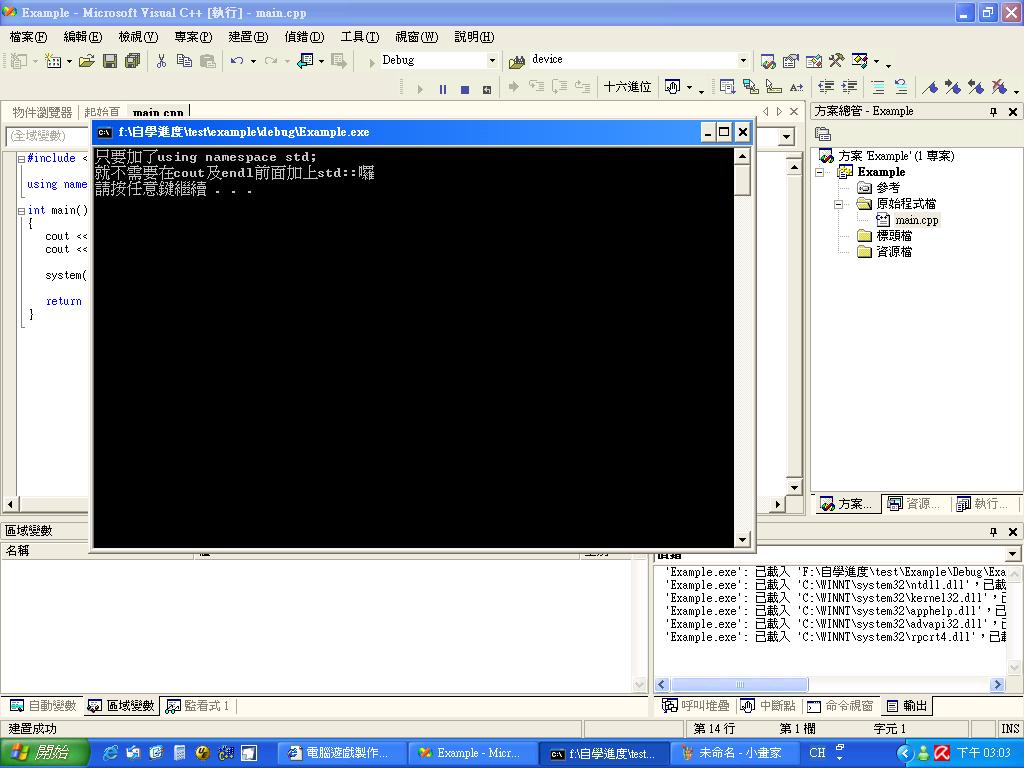The height and width of the screenshot is (768, 1024).
Task: Switch to the 中斷點 tab
Action: 768,706
